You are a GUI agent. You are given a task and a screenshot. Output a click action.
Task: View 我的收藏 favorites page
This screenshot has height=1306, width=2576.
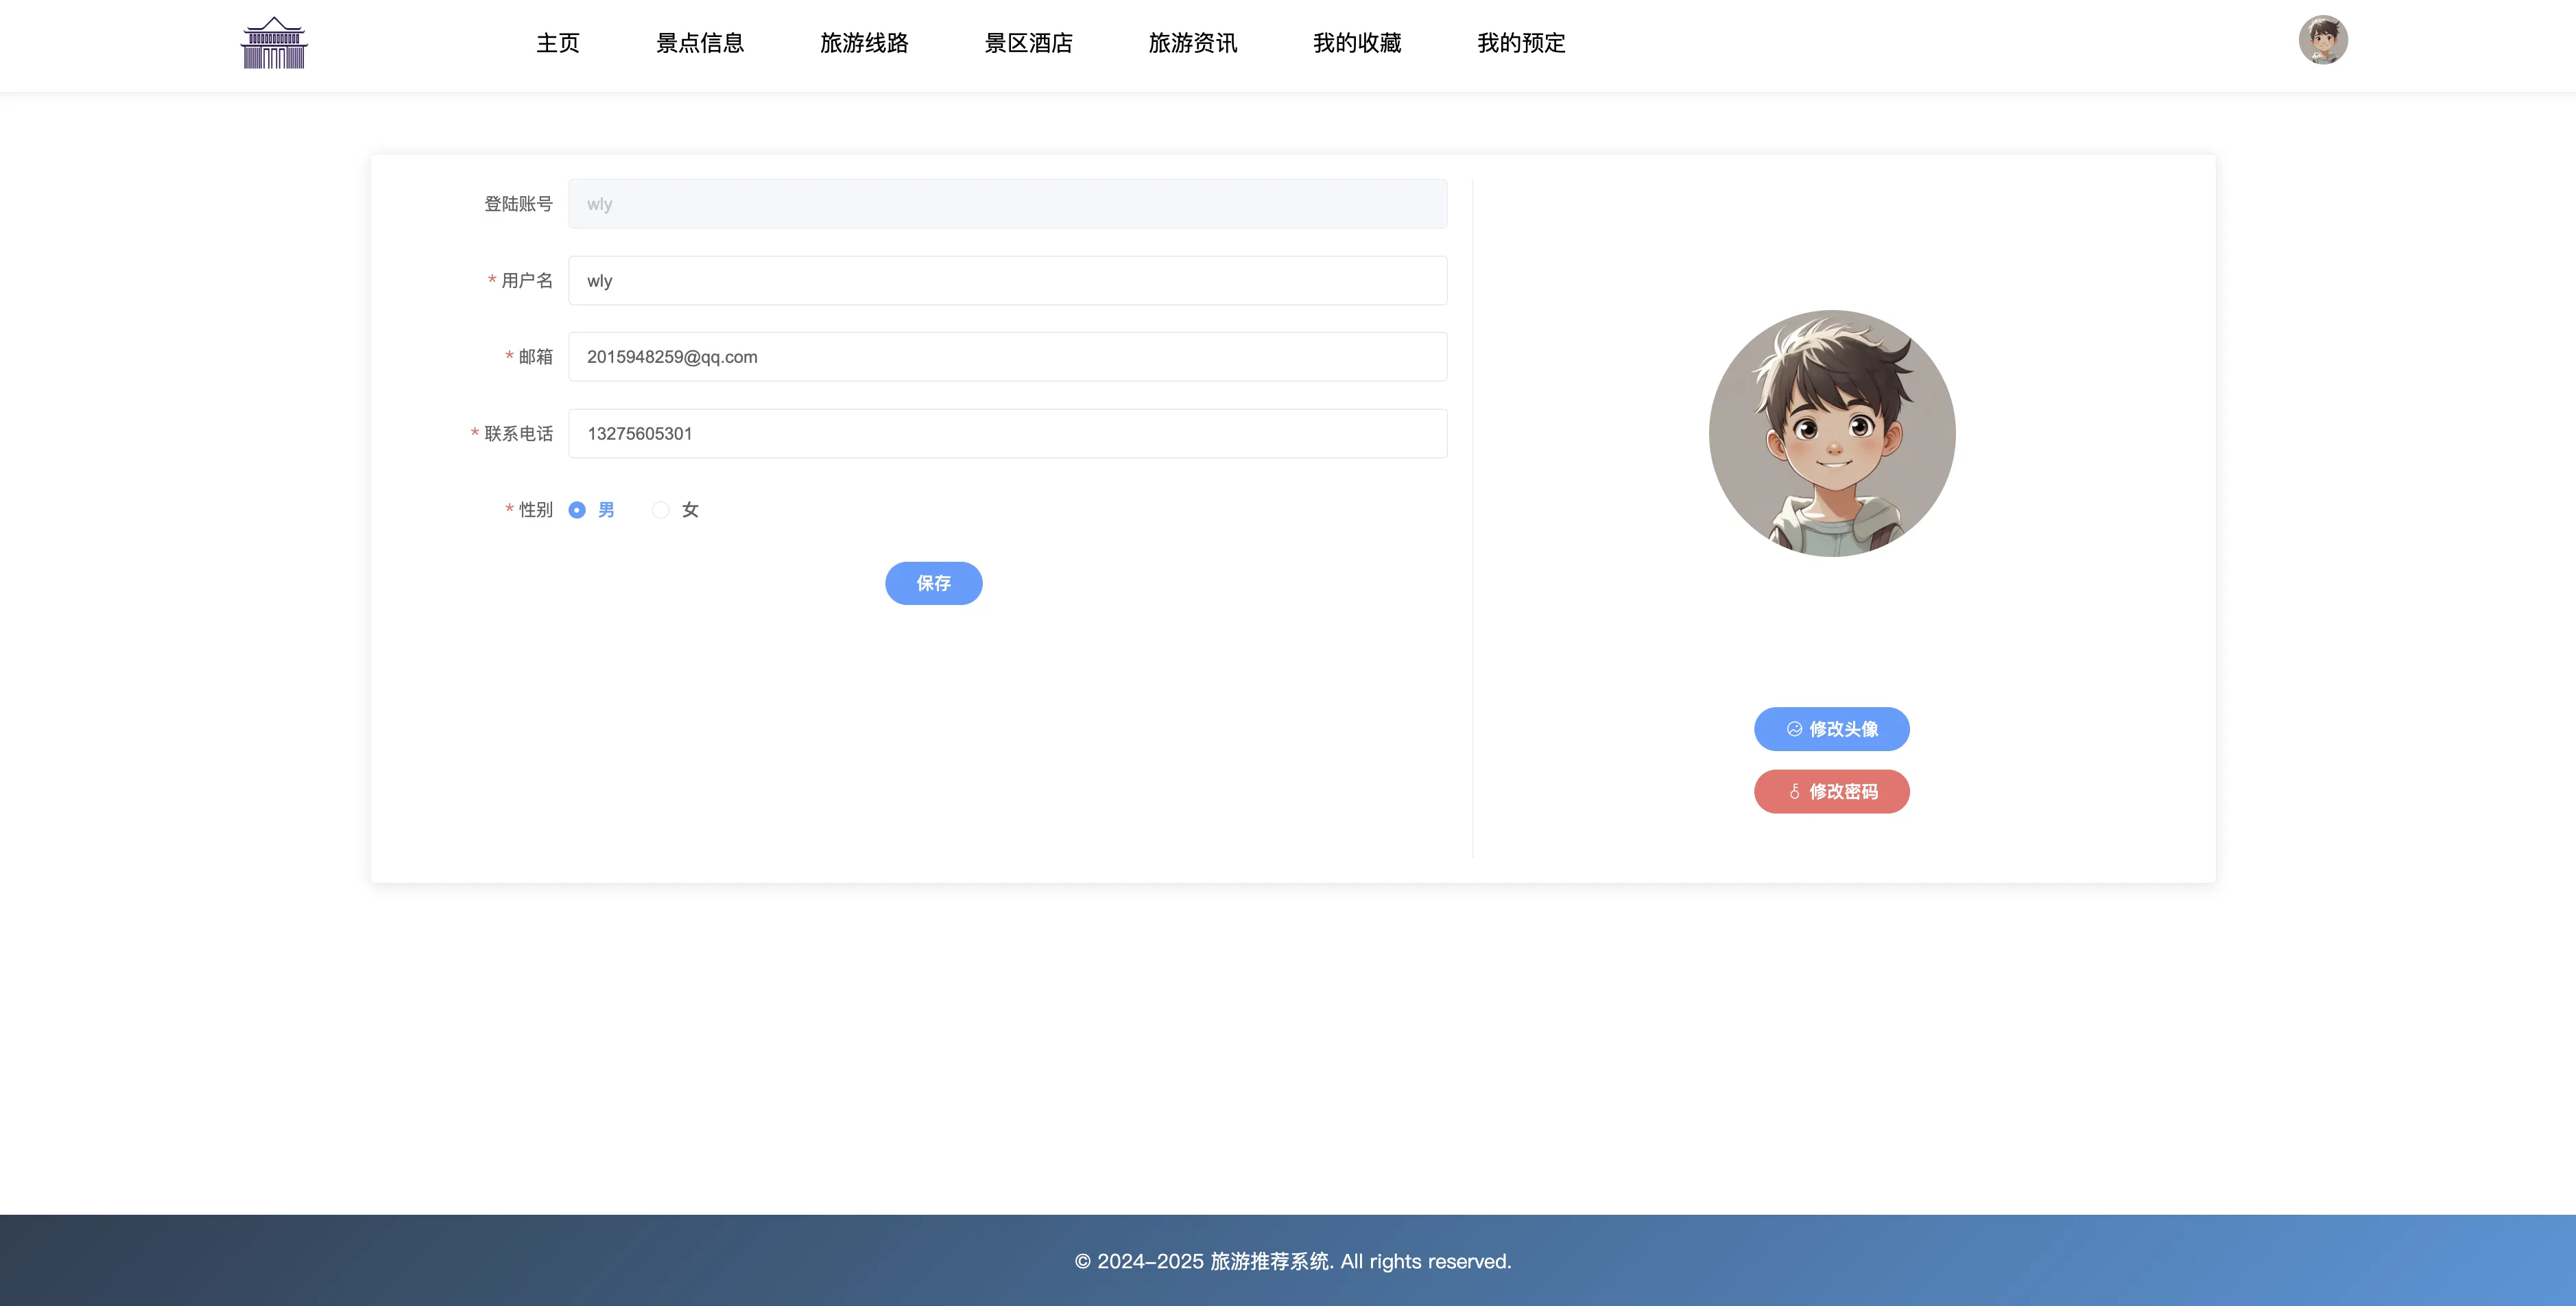1356,43
